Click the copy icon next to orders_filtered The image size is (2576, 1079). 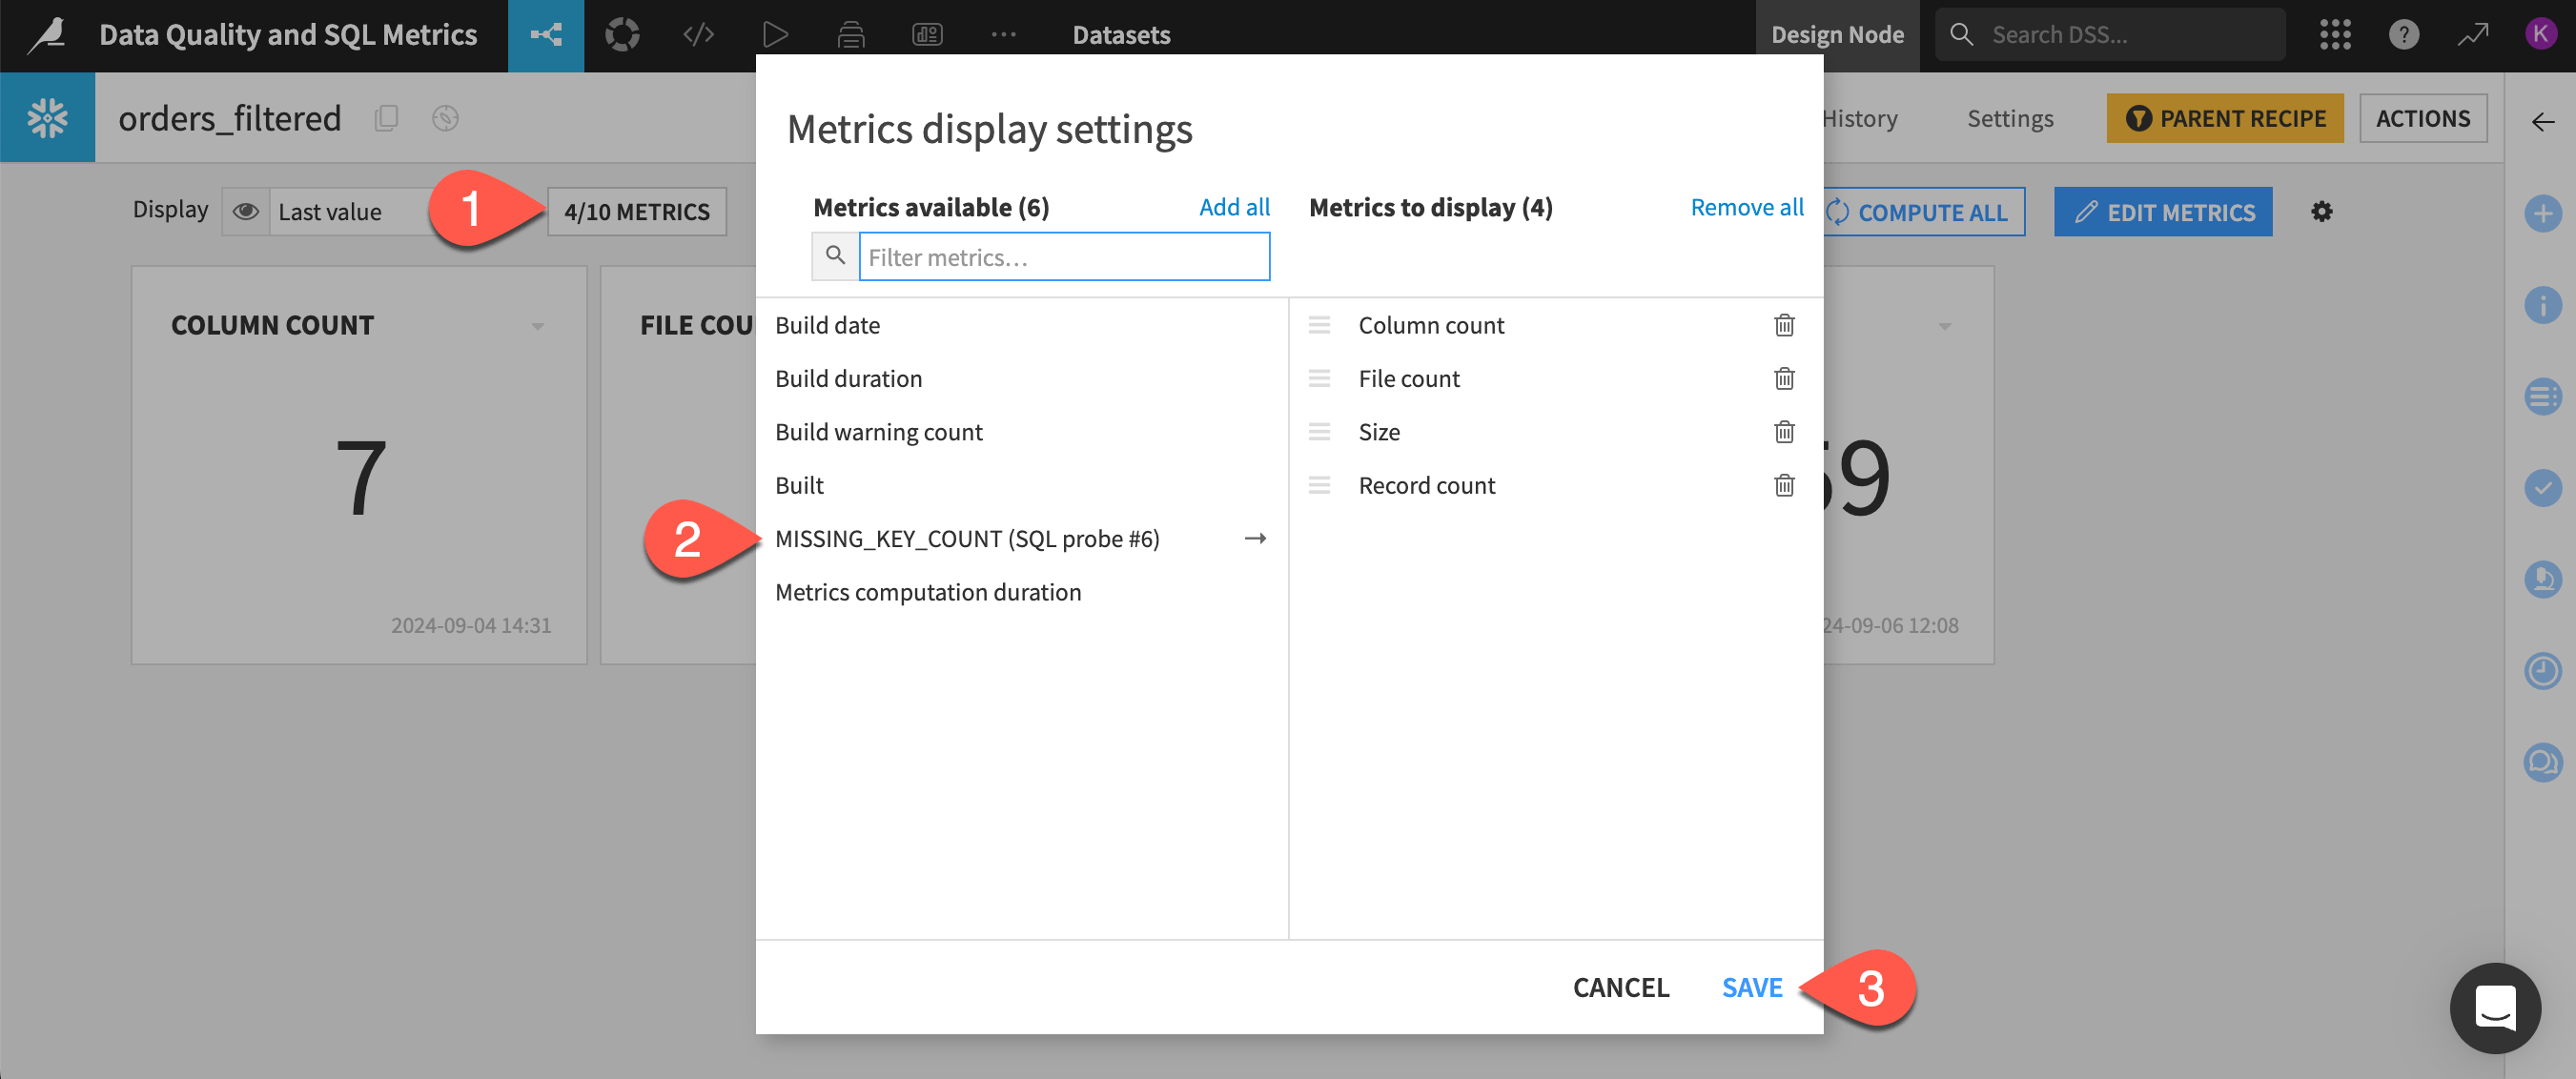click(386, 117)
